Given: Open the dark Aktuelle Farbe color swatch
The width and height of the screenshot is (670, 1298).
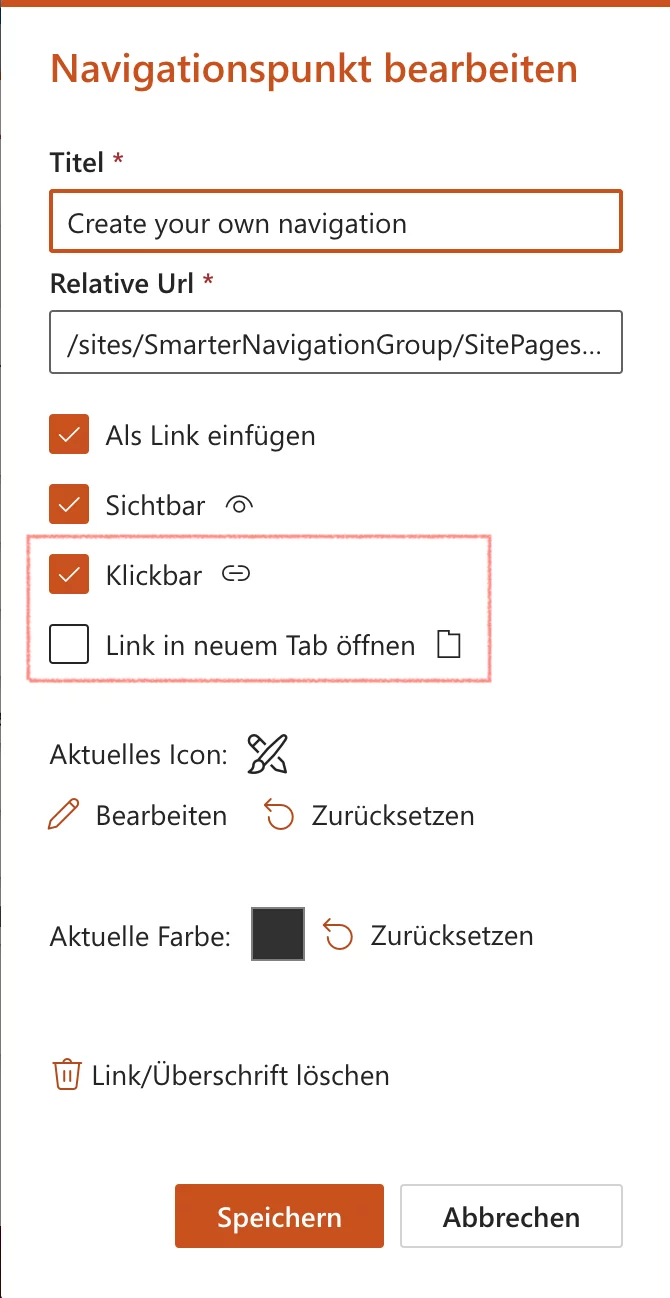Looking at the screenshot, I should (278, 935).
